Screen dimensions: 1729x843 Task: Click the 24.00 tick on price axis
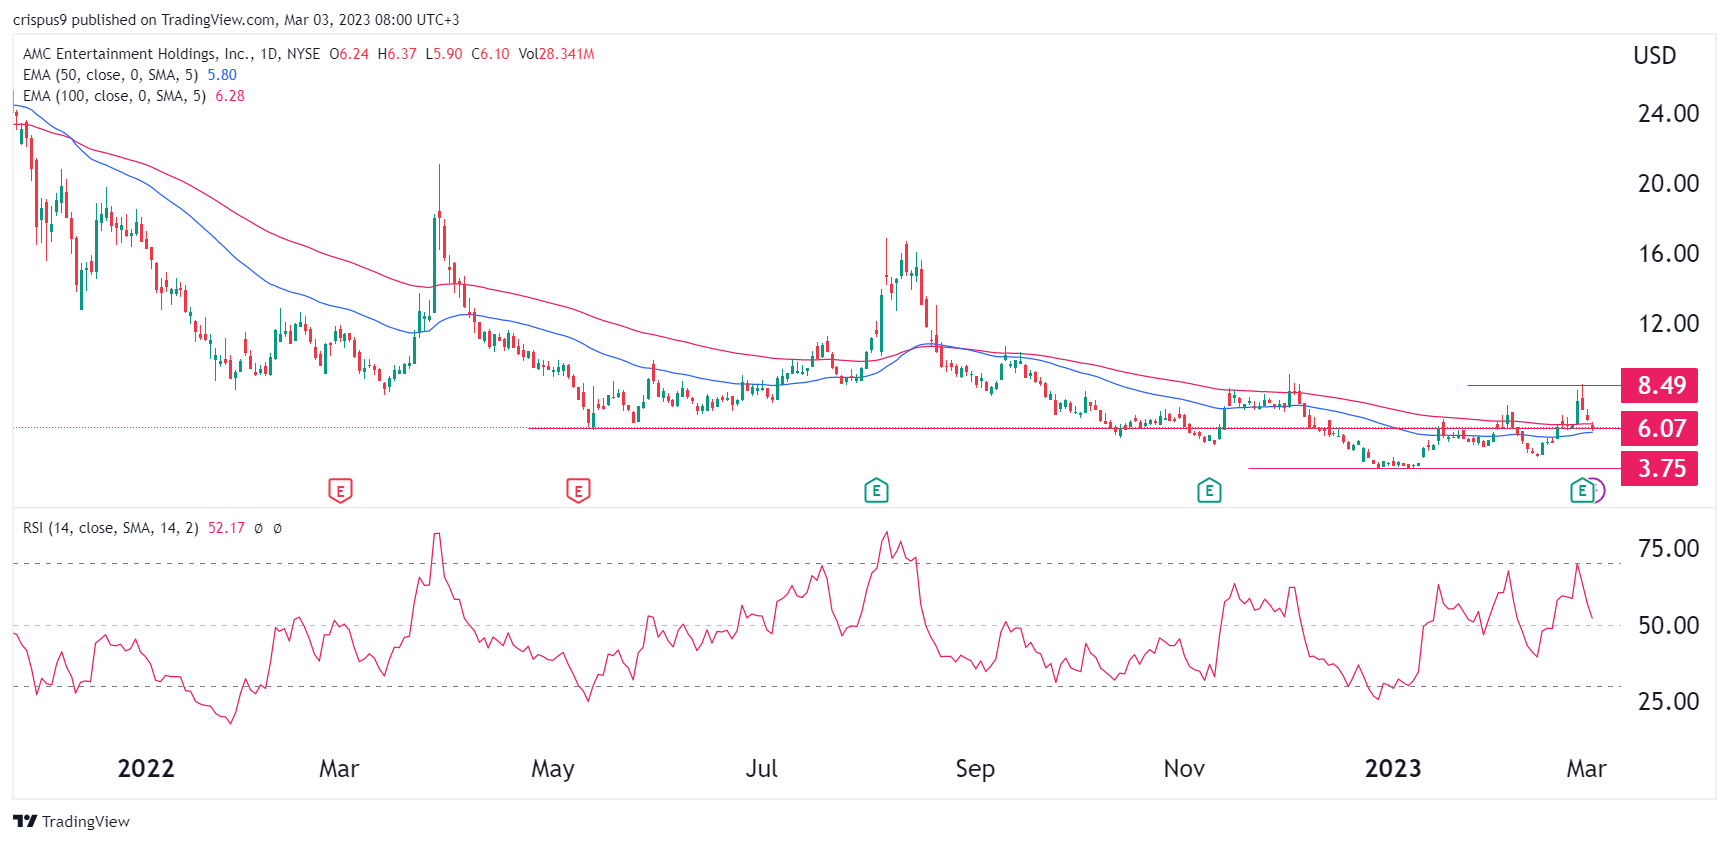coord(1667,114)
